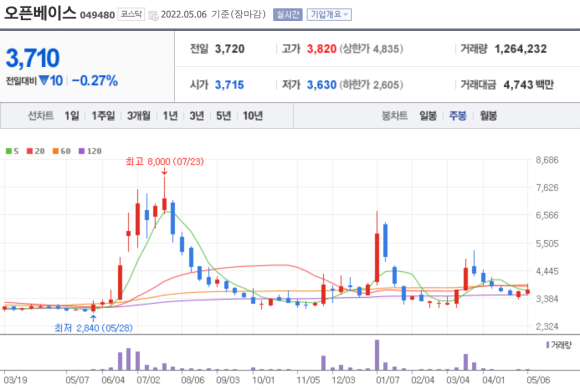Switch to 일봉 candle chart
580x390 pixels.
[x=428, y=116]
